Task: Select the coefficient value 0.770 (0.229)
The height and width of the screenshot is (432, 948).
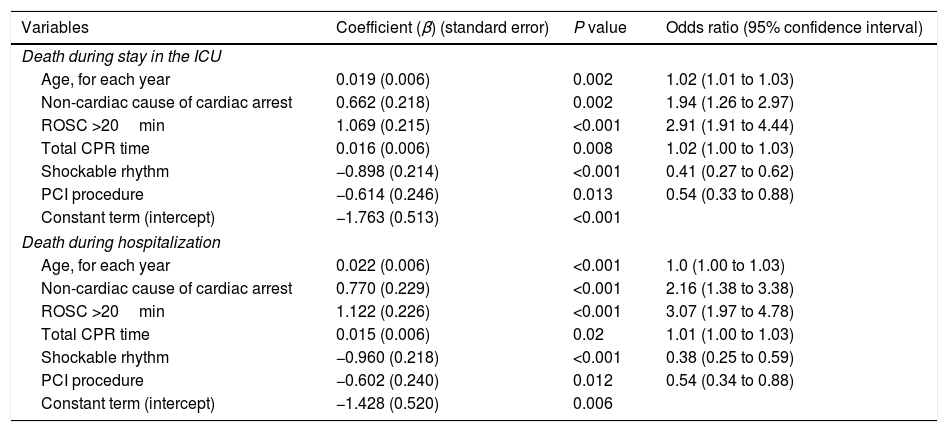Action: pyautogui.click(x=382, y=288)
